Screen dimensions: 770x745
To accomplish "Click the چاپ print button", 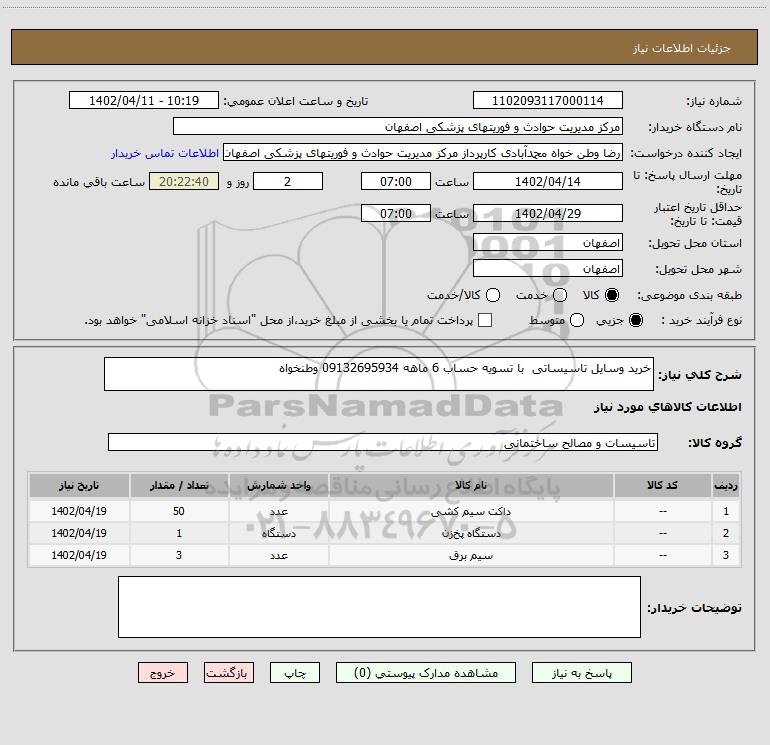I will 295,673.
